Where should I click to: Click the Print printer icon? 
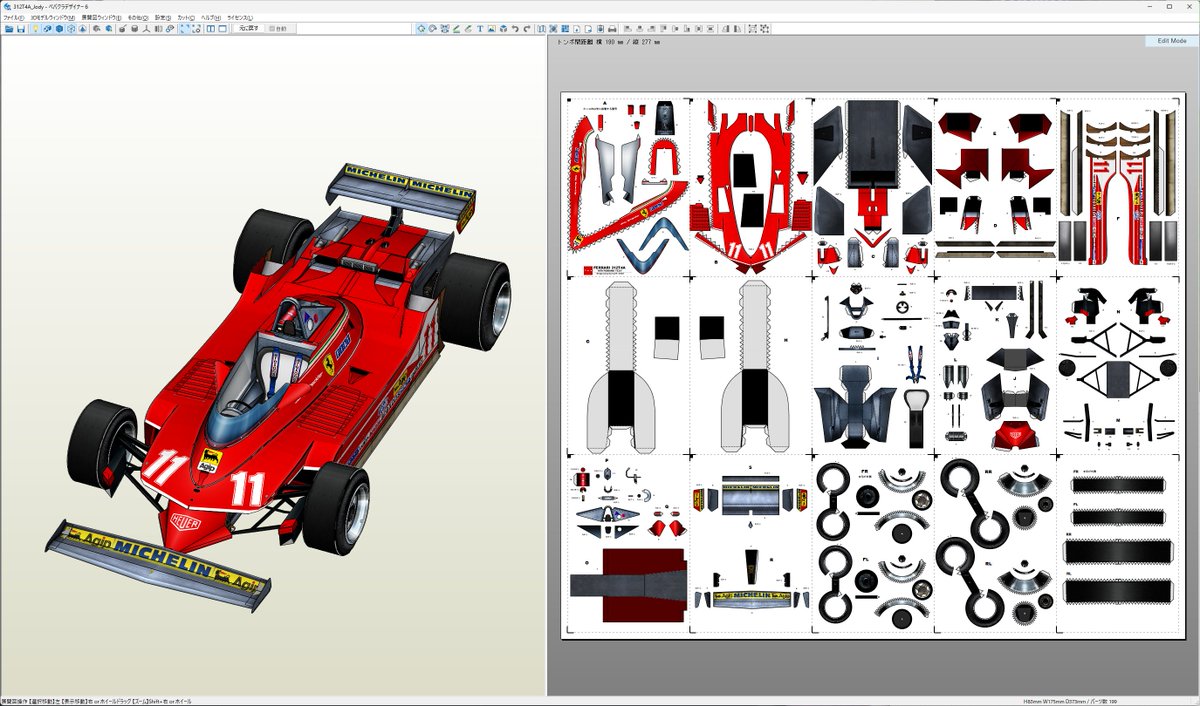tap(612, 28)
